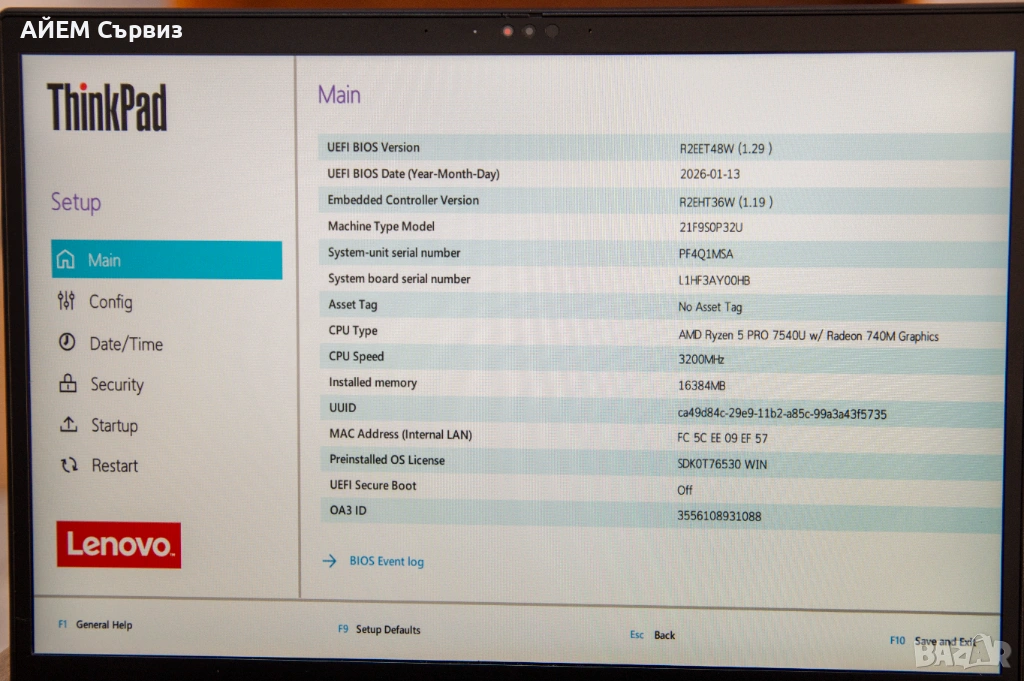
Task: Click the Main home icon in sidebar
Action: (66, 260)
